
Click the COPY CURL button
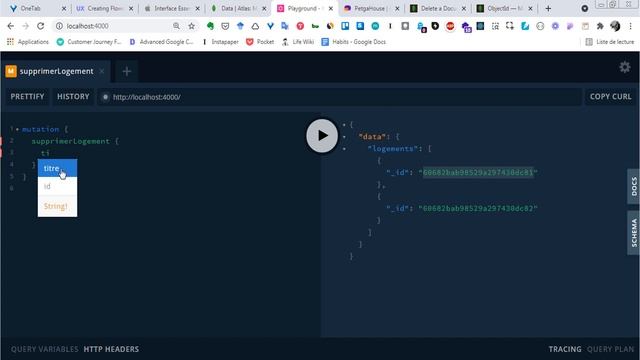click(610, 97)
